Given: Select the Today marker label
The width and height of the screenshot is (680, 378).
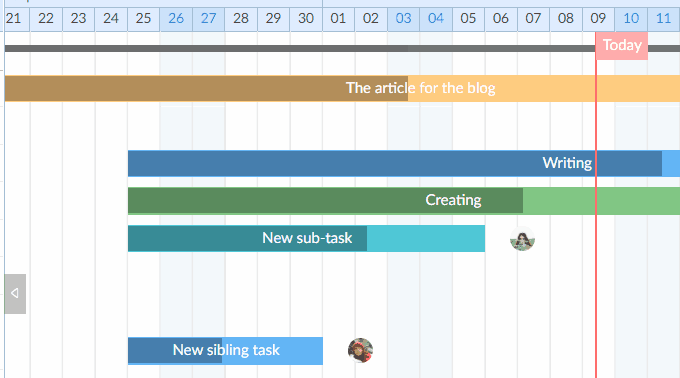Looking at the screenshot, I should (x=622, y=46).
